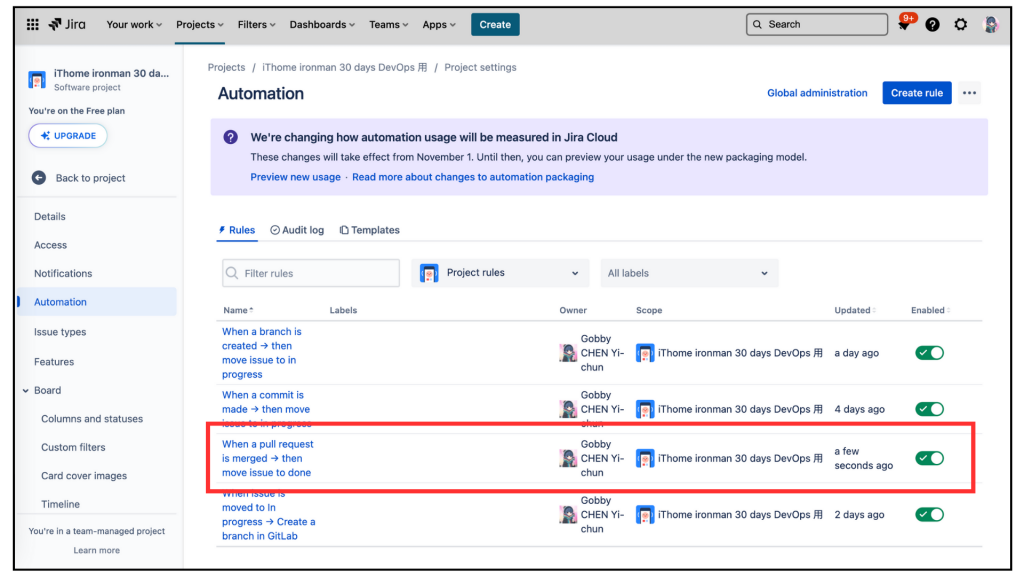
Task: Click the Create rule button
Action: pyautogui.click(x=917, y=93)
